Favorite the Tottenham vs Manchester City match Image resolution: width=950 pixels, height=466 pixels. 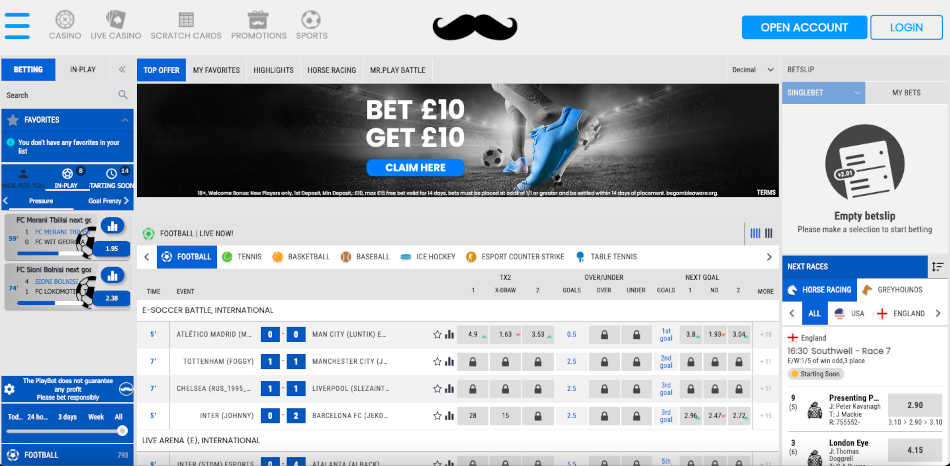[437, 361]
